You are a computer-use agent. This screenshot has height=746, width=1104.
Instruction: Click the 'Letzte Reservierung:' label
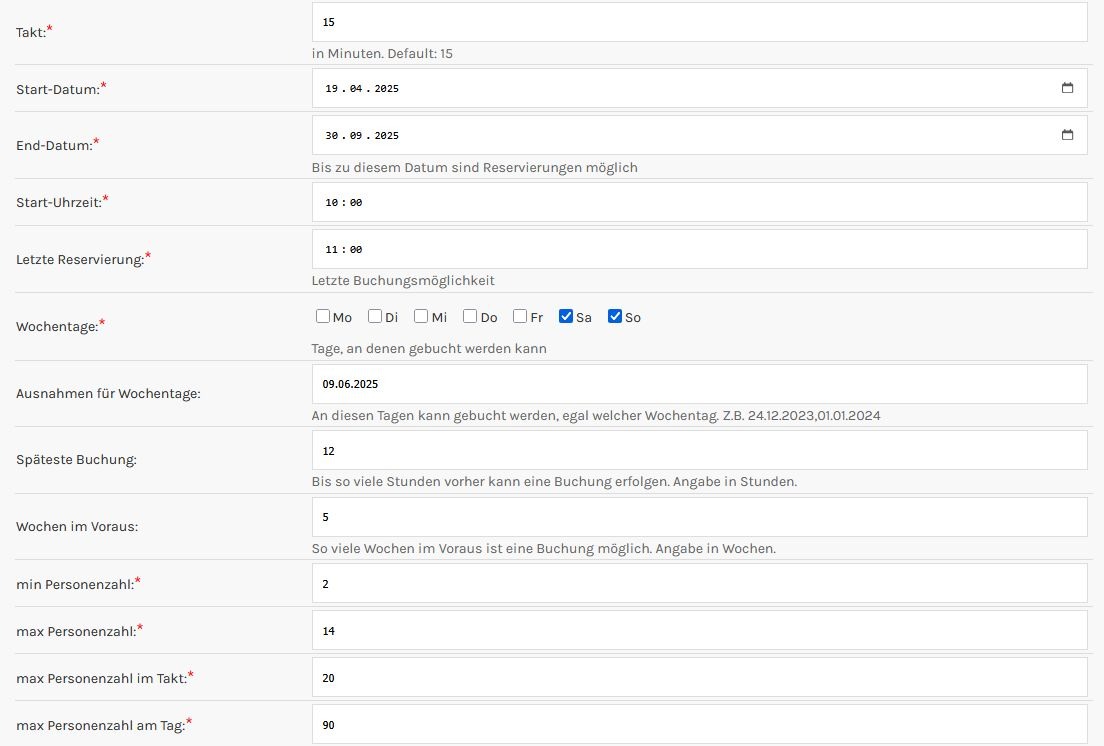point(80,260)
